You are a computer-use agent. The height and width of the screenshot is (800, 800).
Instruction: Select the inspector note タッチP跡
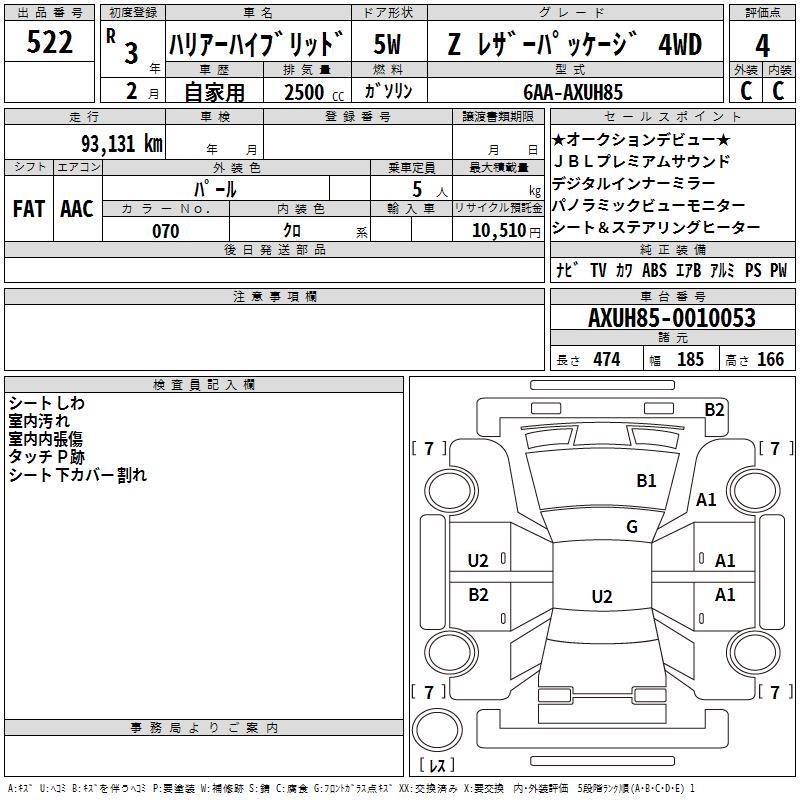(x=46, y=457)
